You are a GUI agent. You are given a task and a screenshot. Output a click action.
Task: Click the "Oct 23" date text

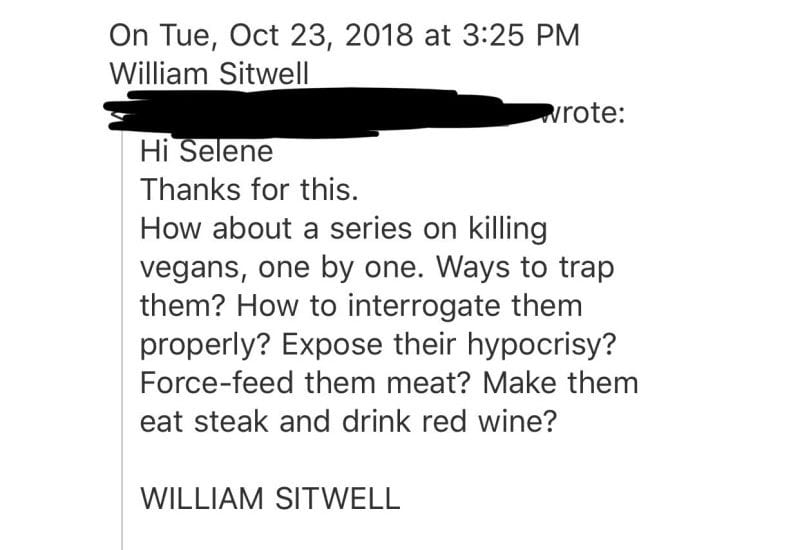278,35
